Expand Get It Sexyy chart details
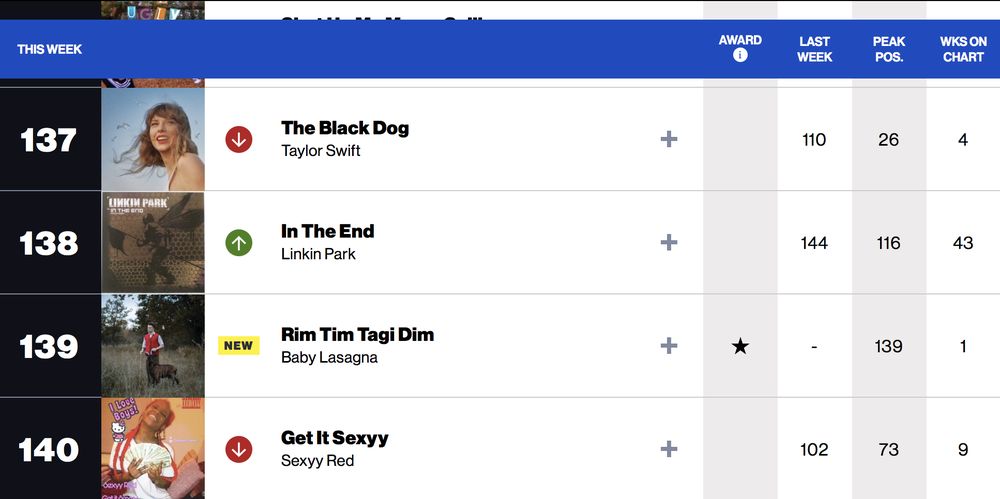The width and height of the screenshot is (1000, 499). coord(669,449)
